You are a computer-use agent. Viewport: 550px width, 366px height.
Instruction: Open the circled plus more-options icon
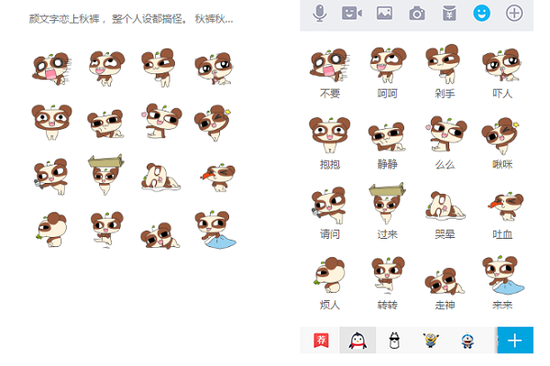[514, 13]
